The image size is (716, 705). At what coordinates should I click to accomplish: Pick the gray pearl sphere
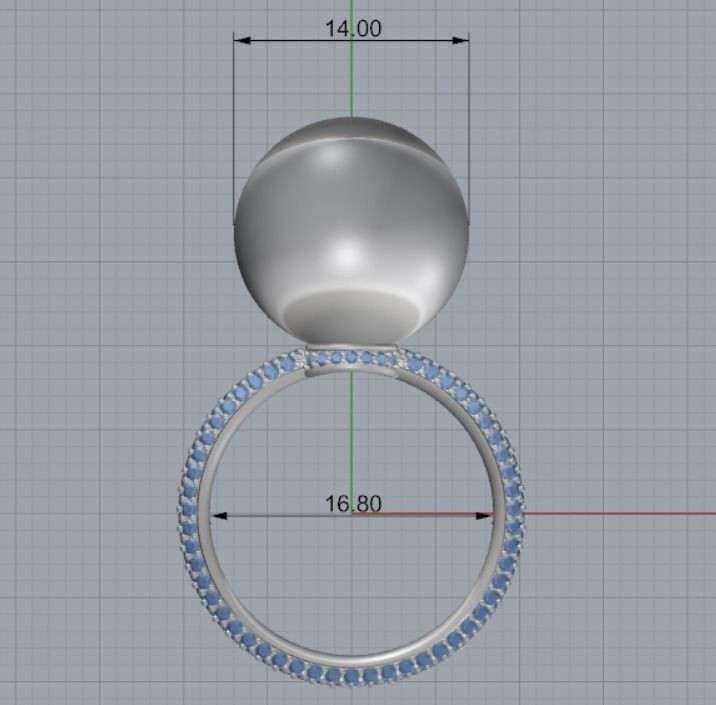click(351, 232)
